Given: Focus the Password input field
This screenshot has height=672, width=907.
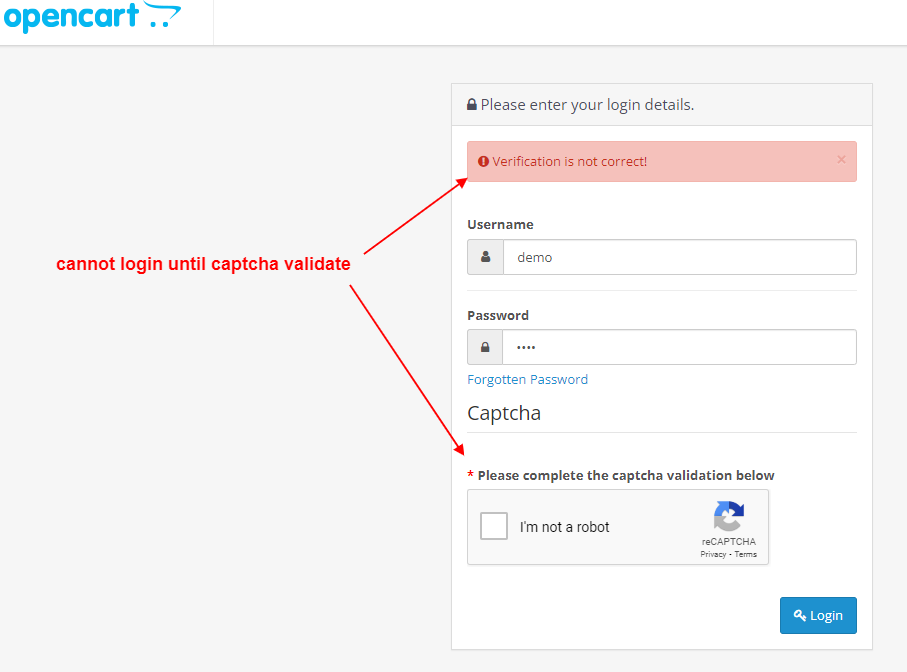Looking at the screenshot, I should pyautogui.click(x=679, y=347).
